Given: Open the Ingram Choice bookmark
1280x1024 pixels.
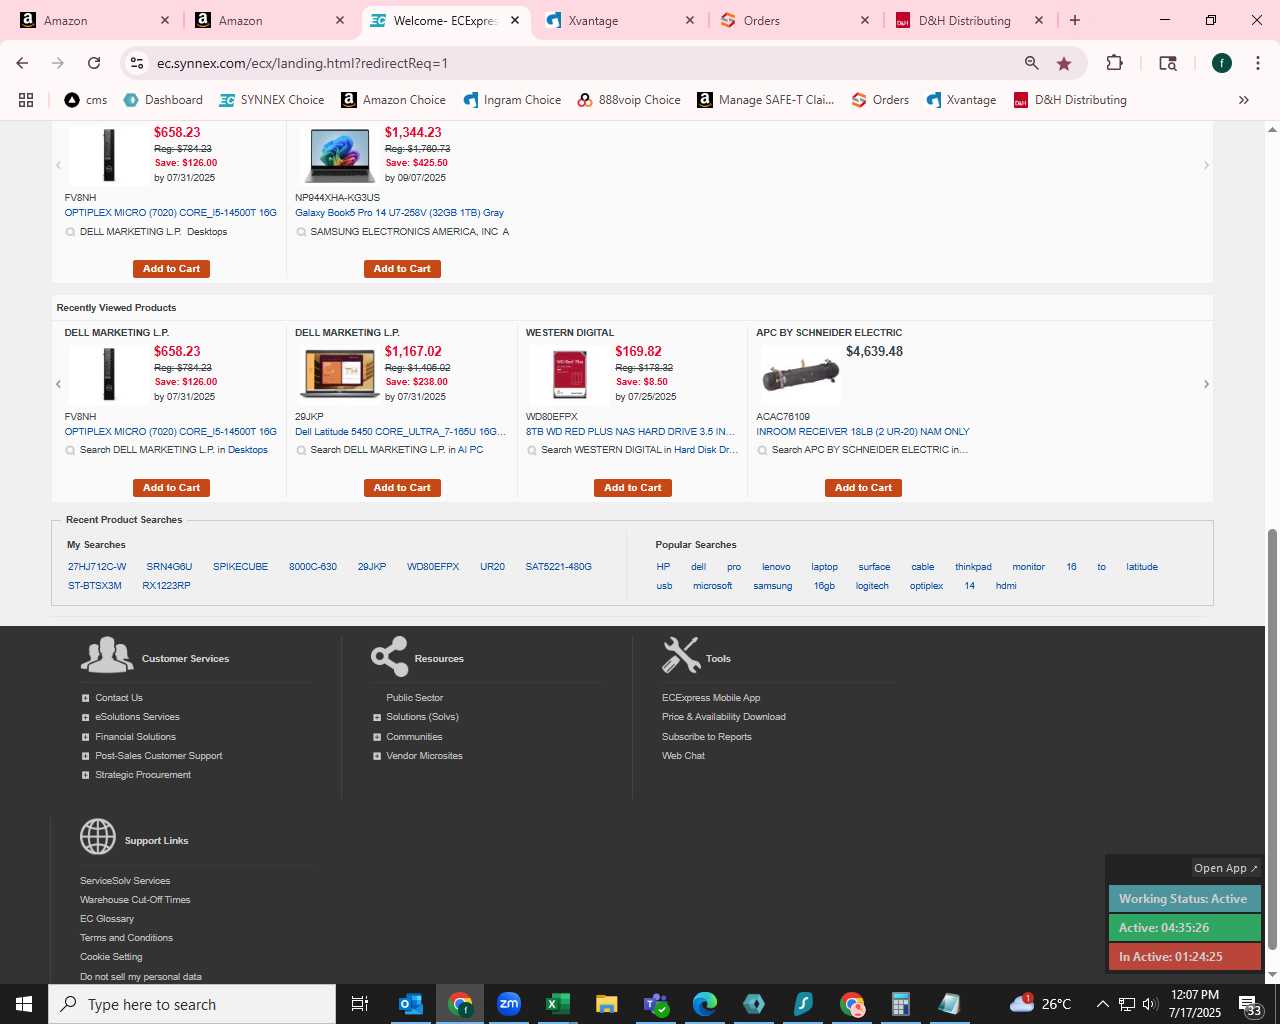Looking at the screenshot, I should (x=512, y=100).
